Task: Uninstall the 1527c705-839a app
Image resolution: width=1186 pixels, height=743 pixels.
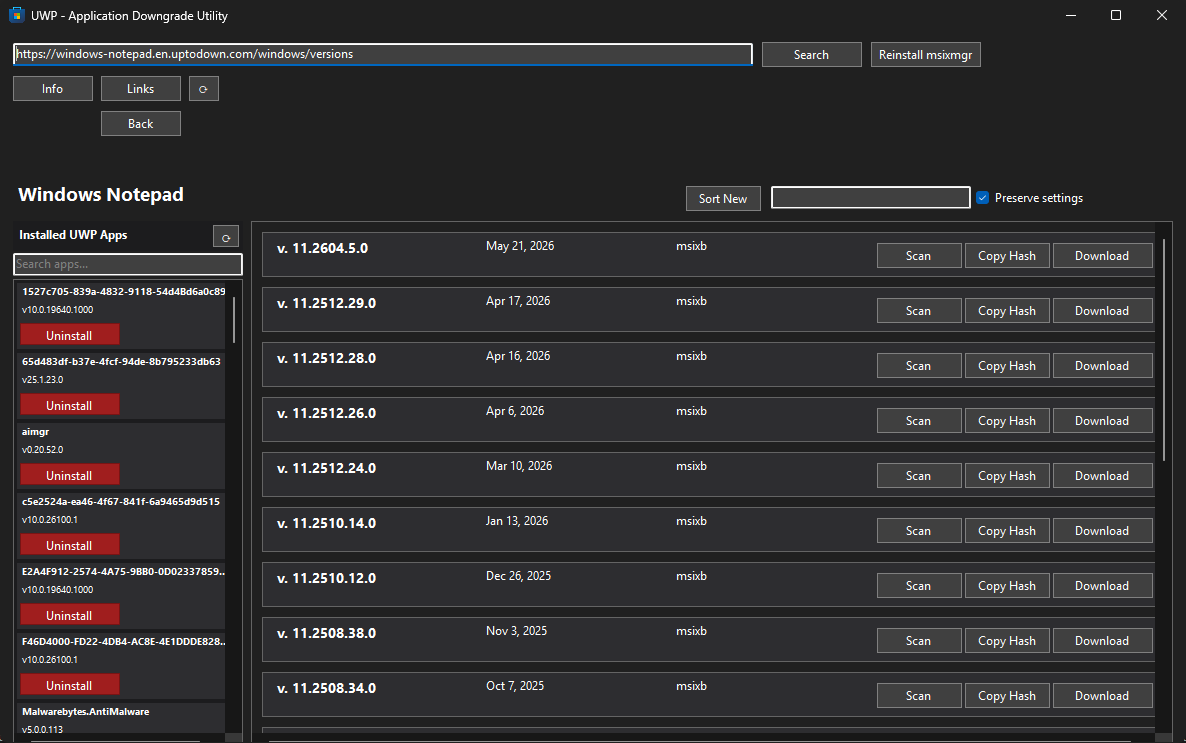Action: [70, 335]
